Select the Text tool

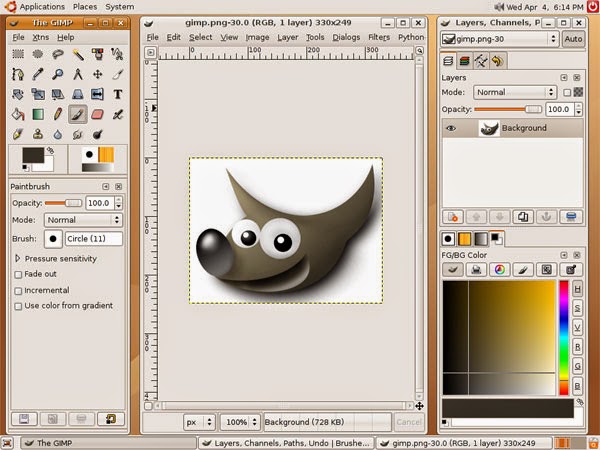[117, 94]
